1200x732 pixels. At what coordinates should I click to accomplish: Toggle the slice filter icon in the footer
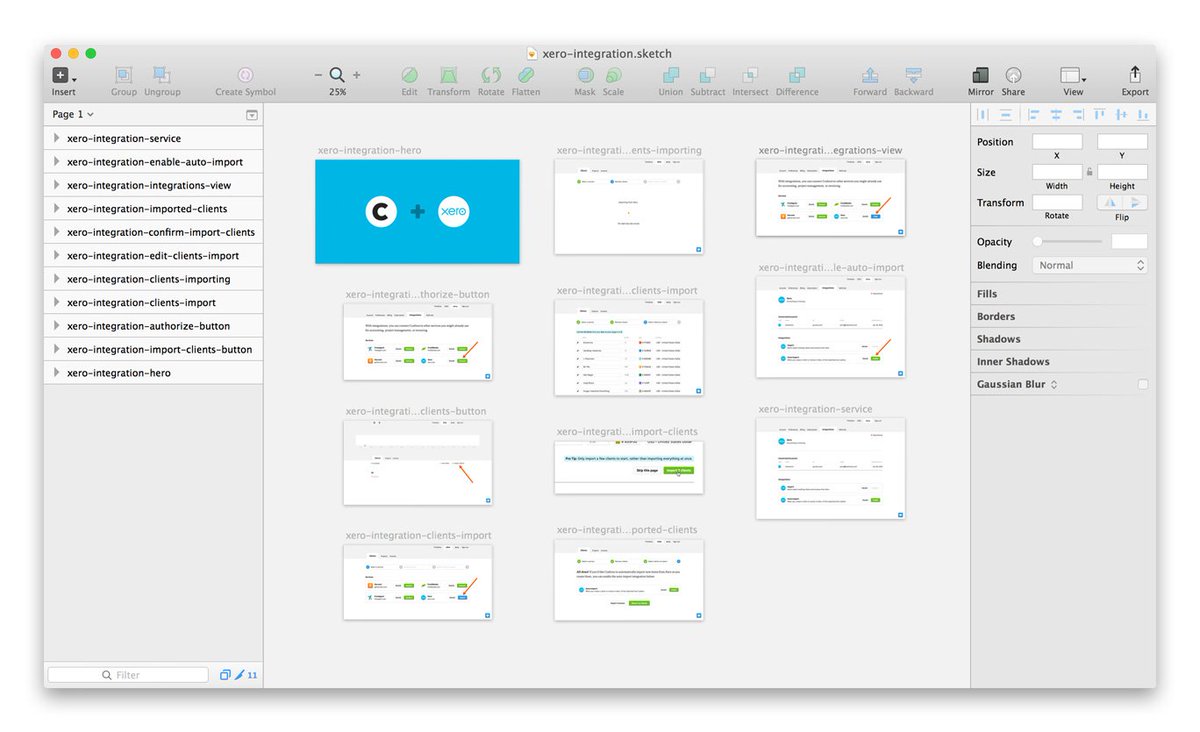[x=240, y=675]
